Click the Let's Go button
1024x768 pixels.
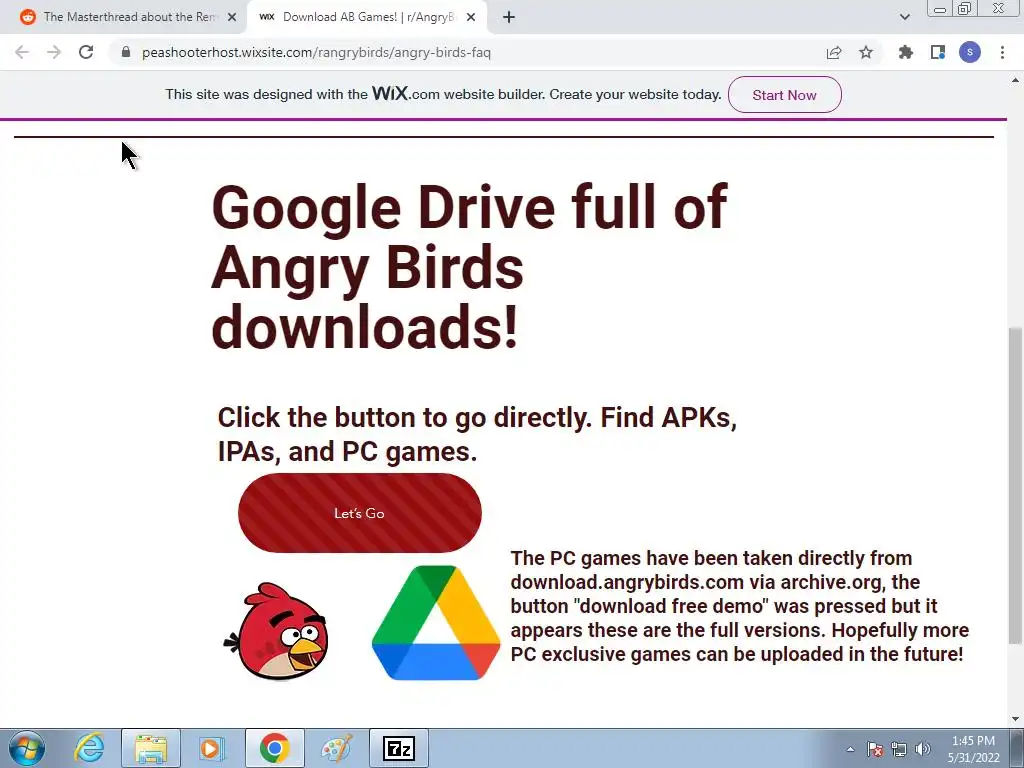click(360, 513)
